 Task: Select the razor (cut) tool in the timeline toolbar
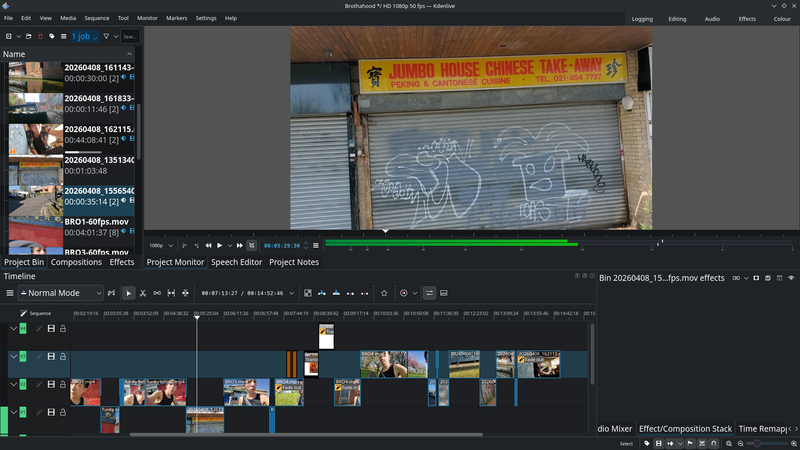[143, 293]
